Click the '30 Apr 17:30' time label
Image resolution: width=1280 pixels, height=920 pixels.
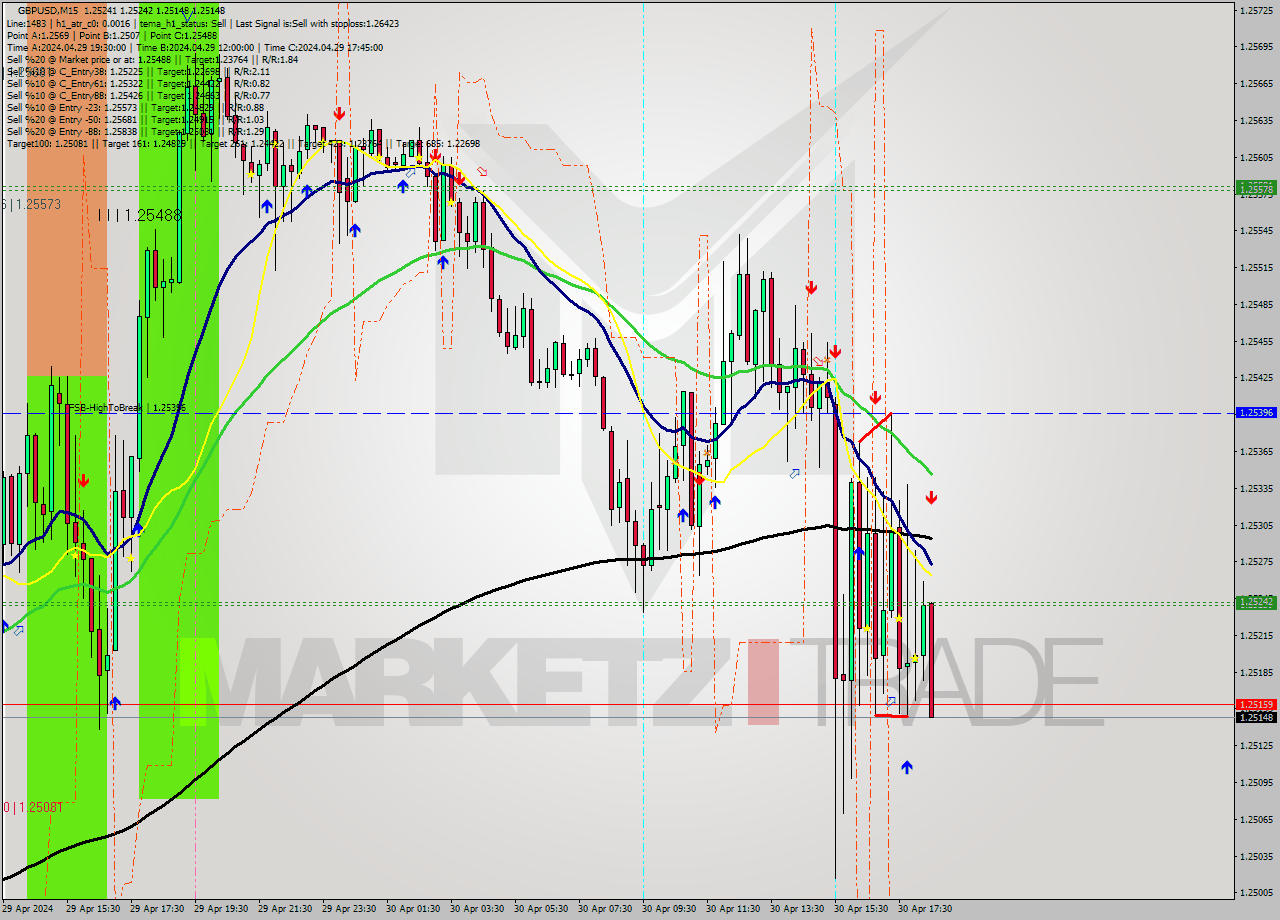pos(926,909)
